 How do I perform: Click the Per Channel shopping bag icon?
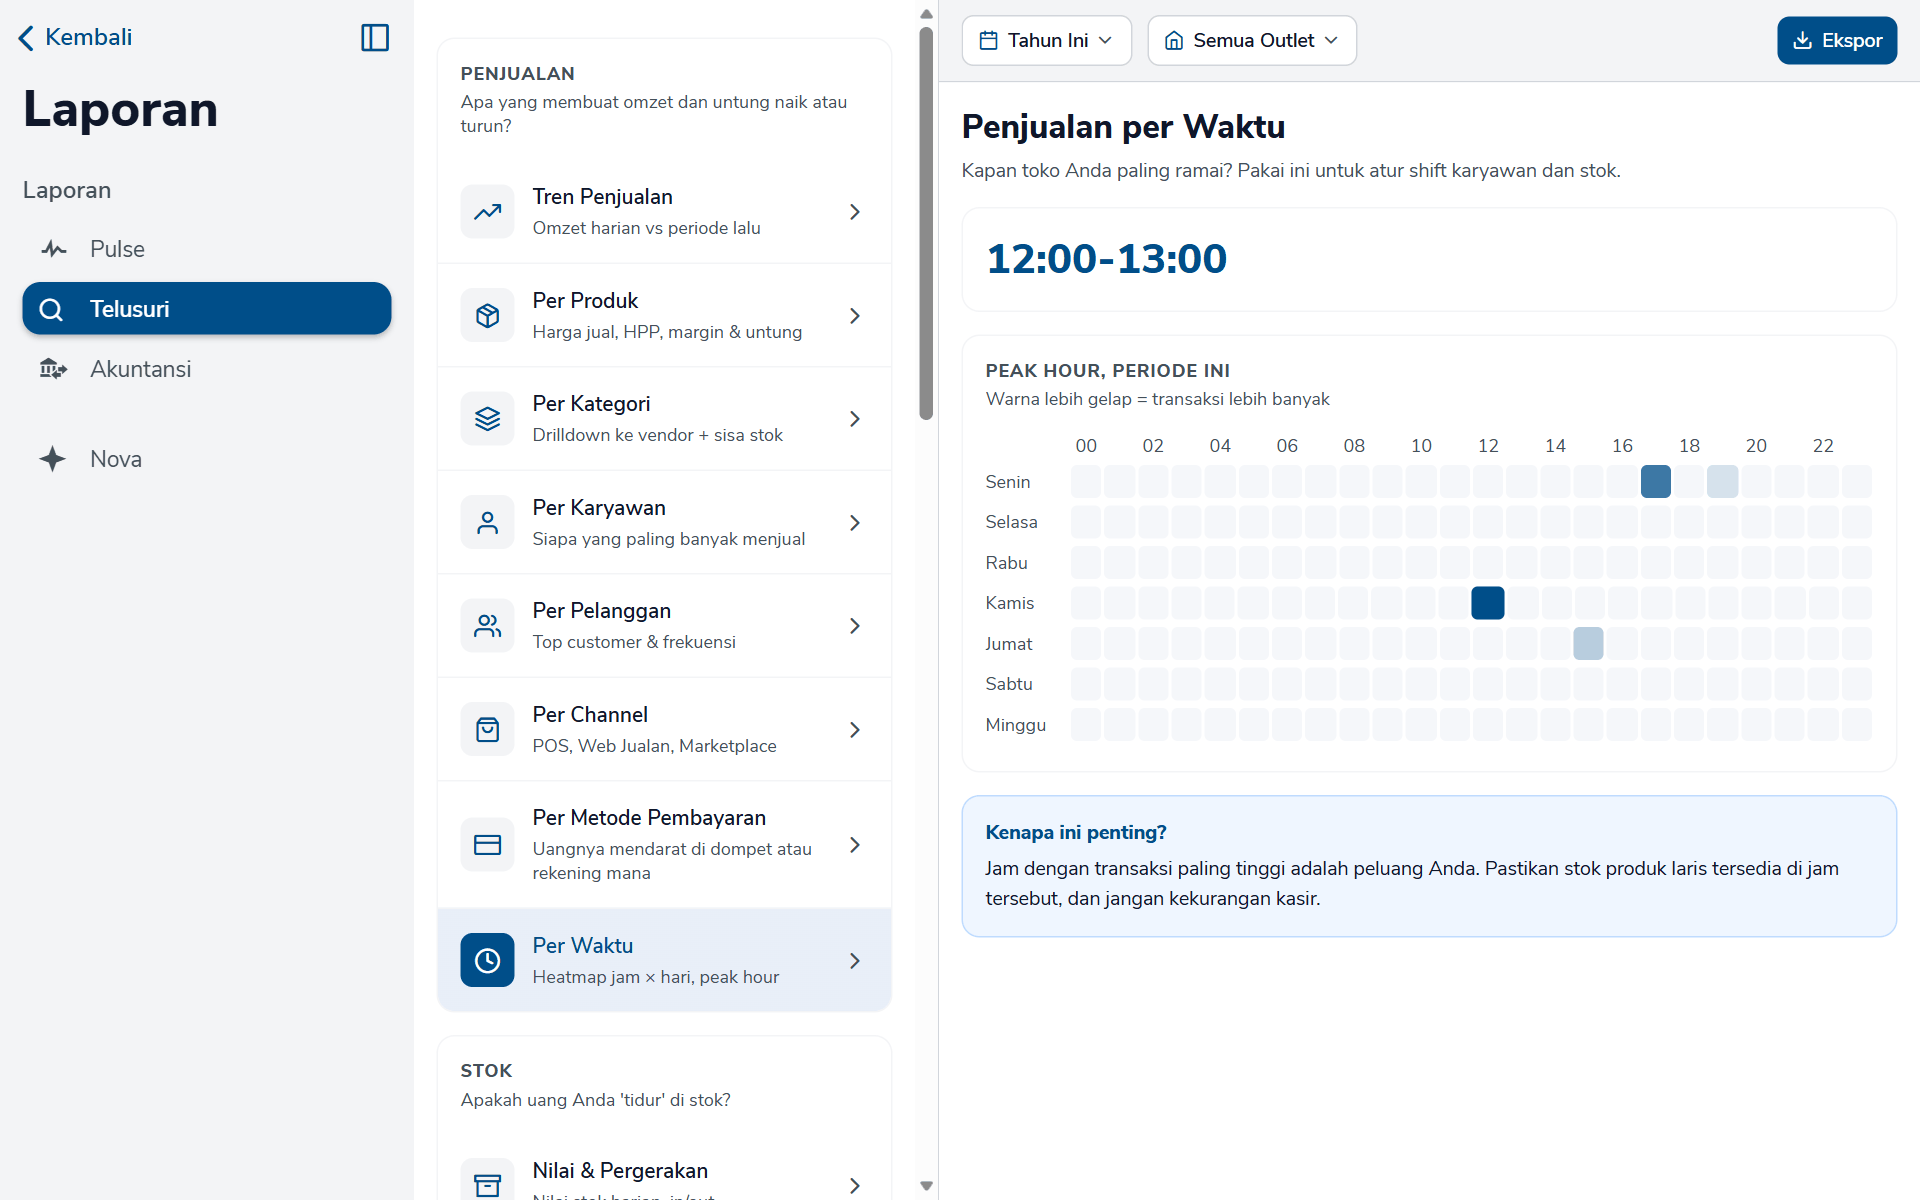click(487, 730)
